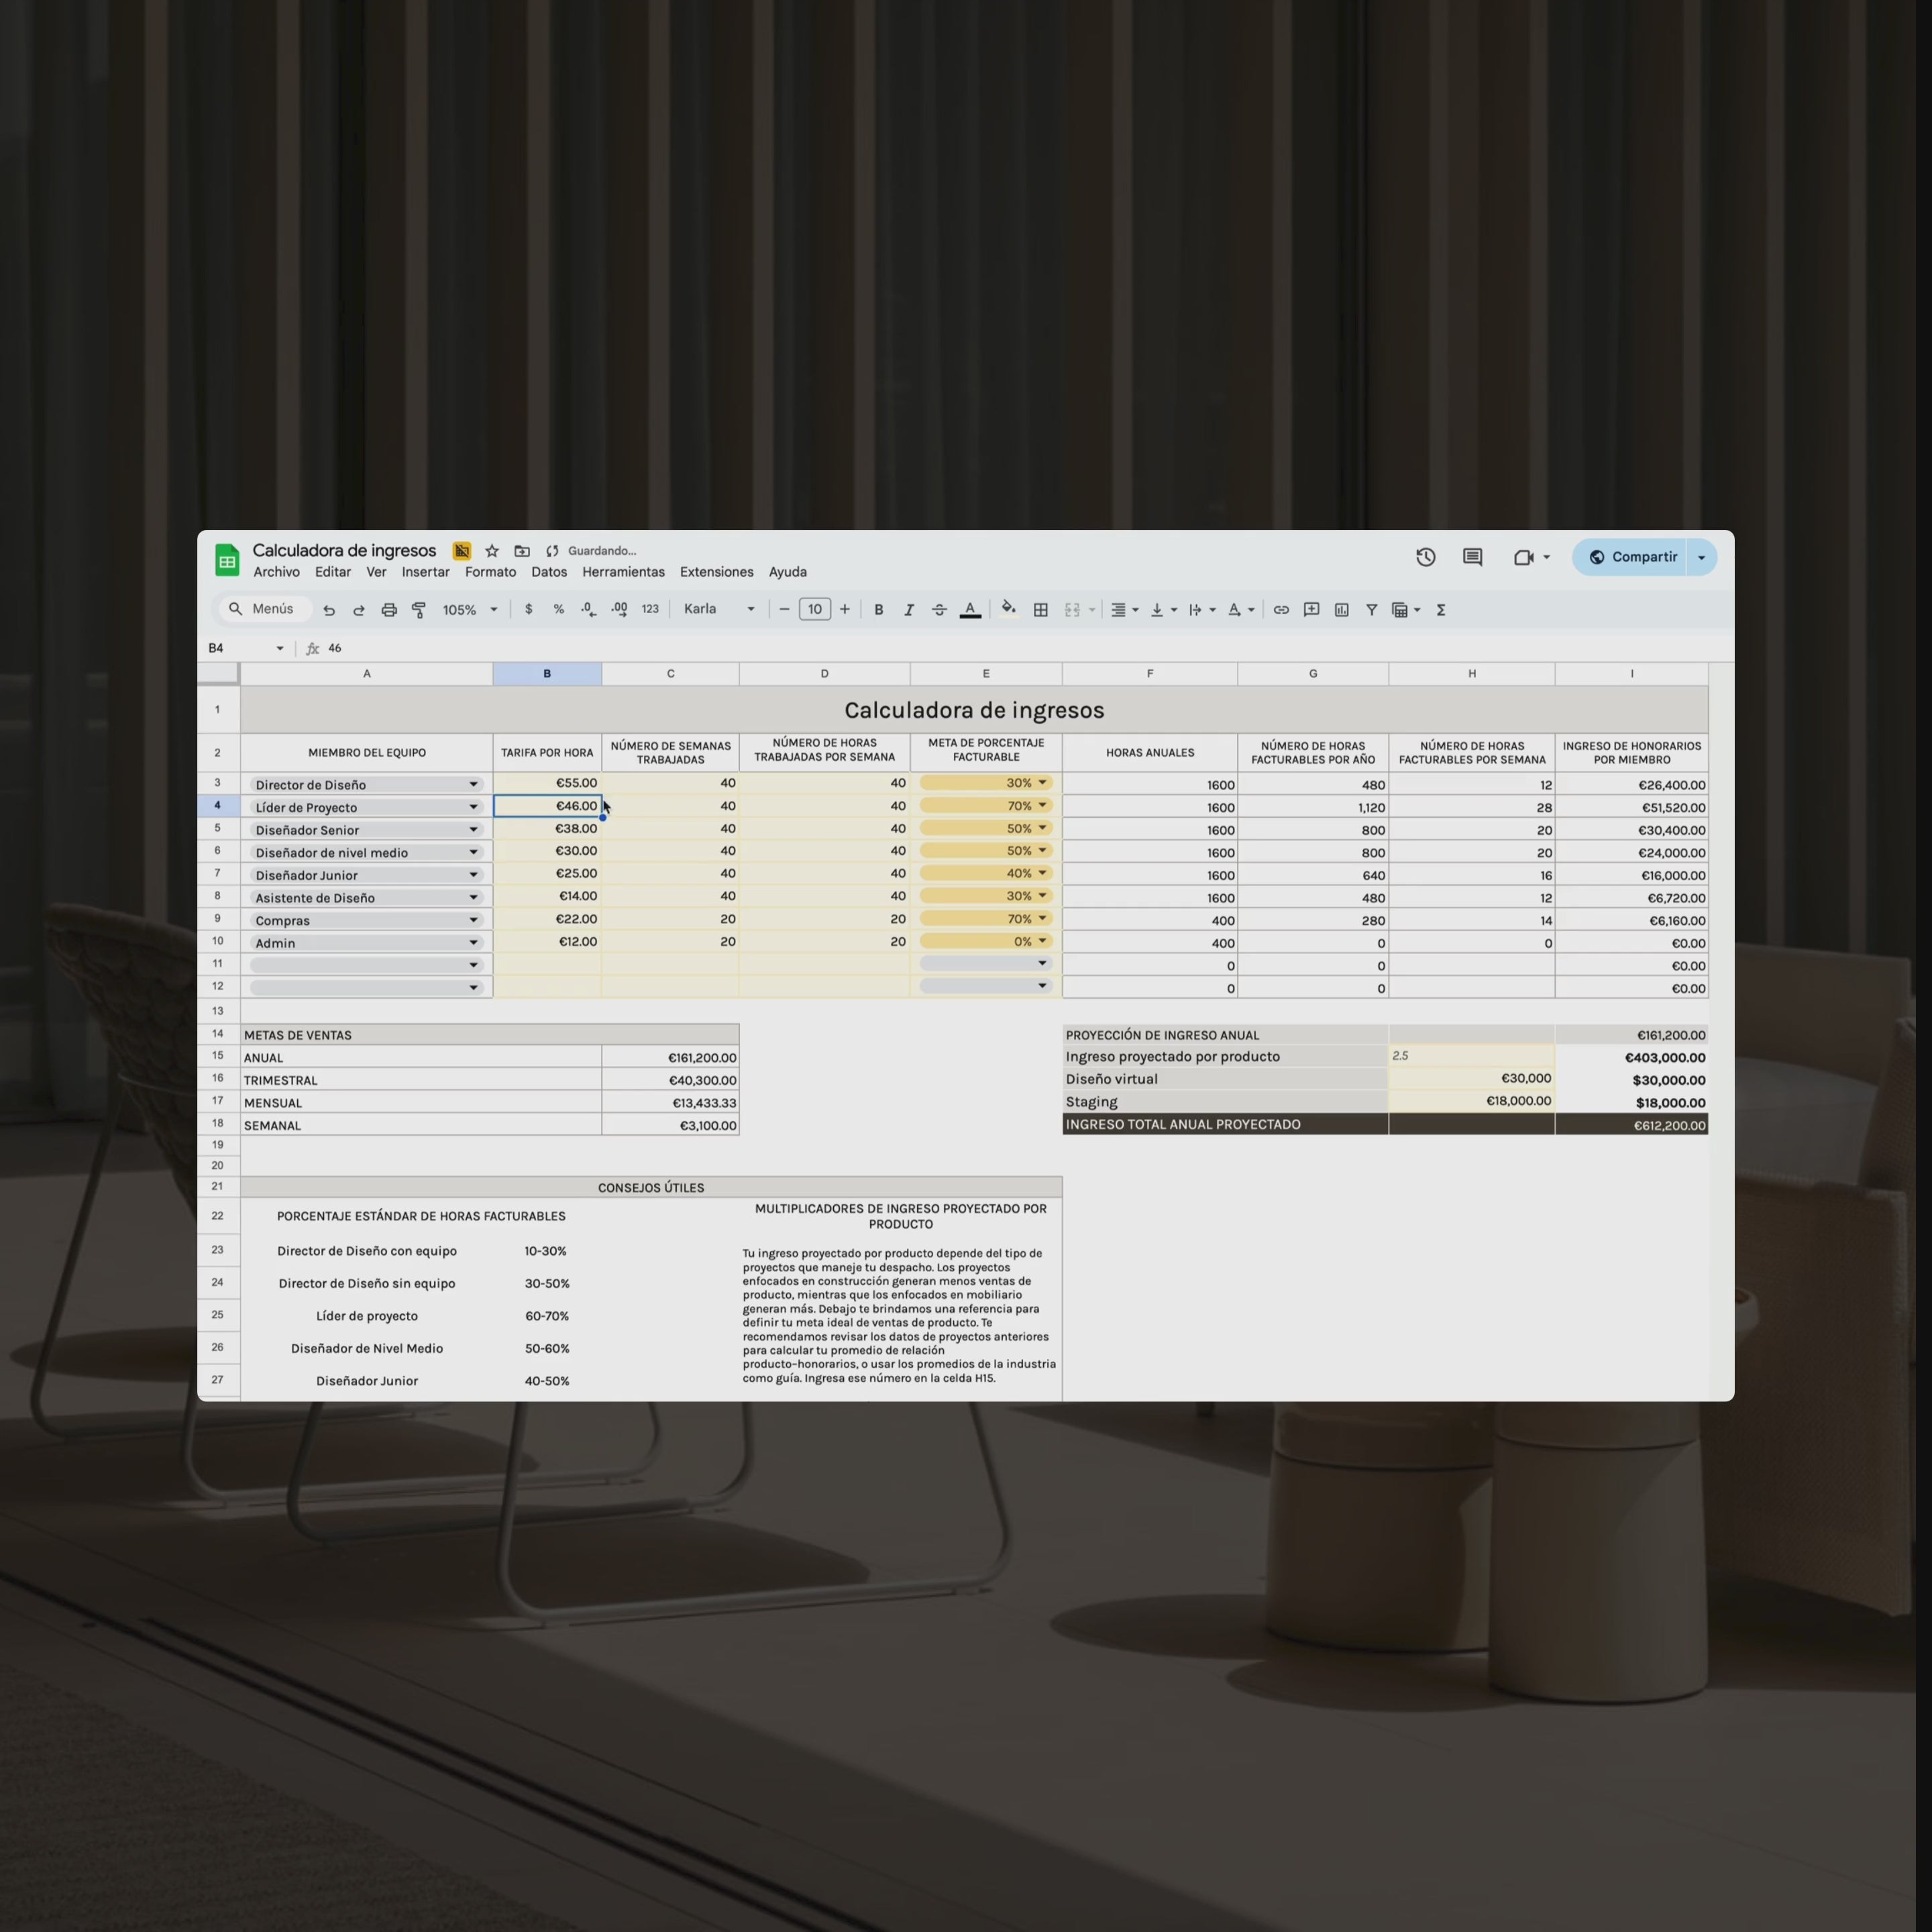This screenshot has width=1932, height=1932.
Task: Toggle bold formatting
Action: pyautogui.click(x=878, y=609)
